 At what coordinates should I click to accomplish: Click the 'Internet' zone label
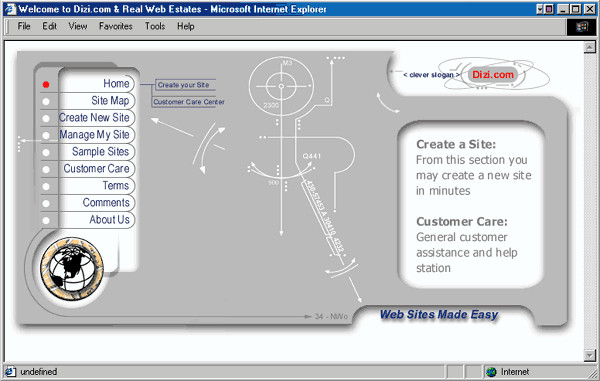point(515,372)
